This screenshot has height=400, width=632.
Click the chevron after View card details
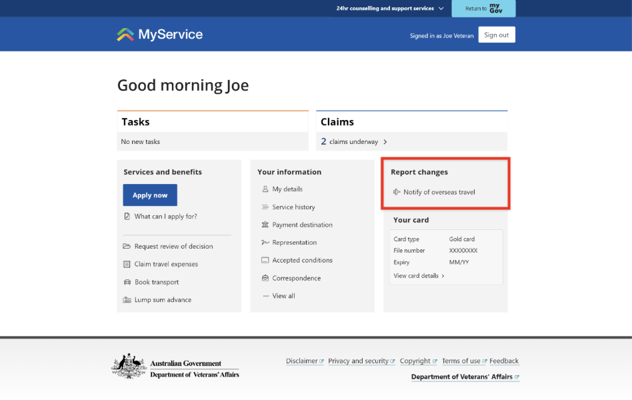tap(443, 276)
